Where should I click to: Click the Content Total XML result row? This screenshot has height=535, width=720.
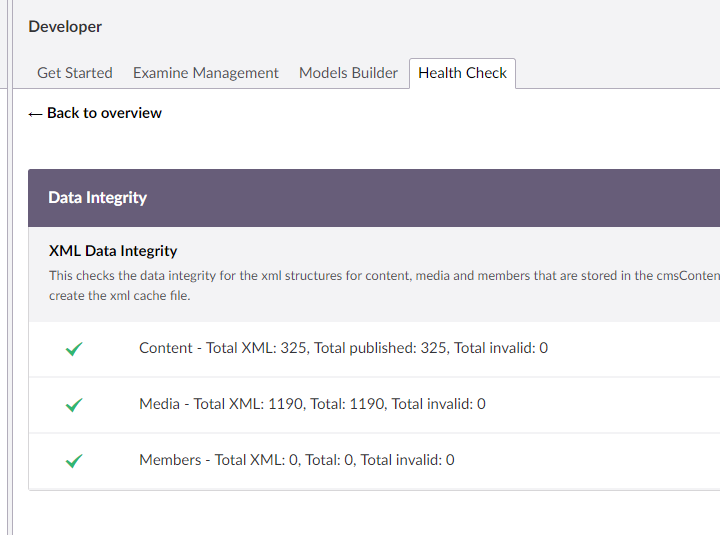click(343, 348)
